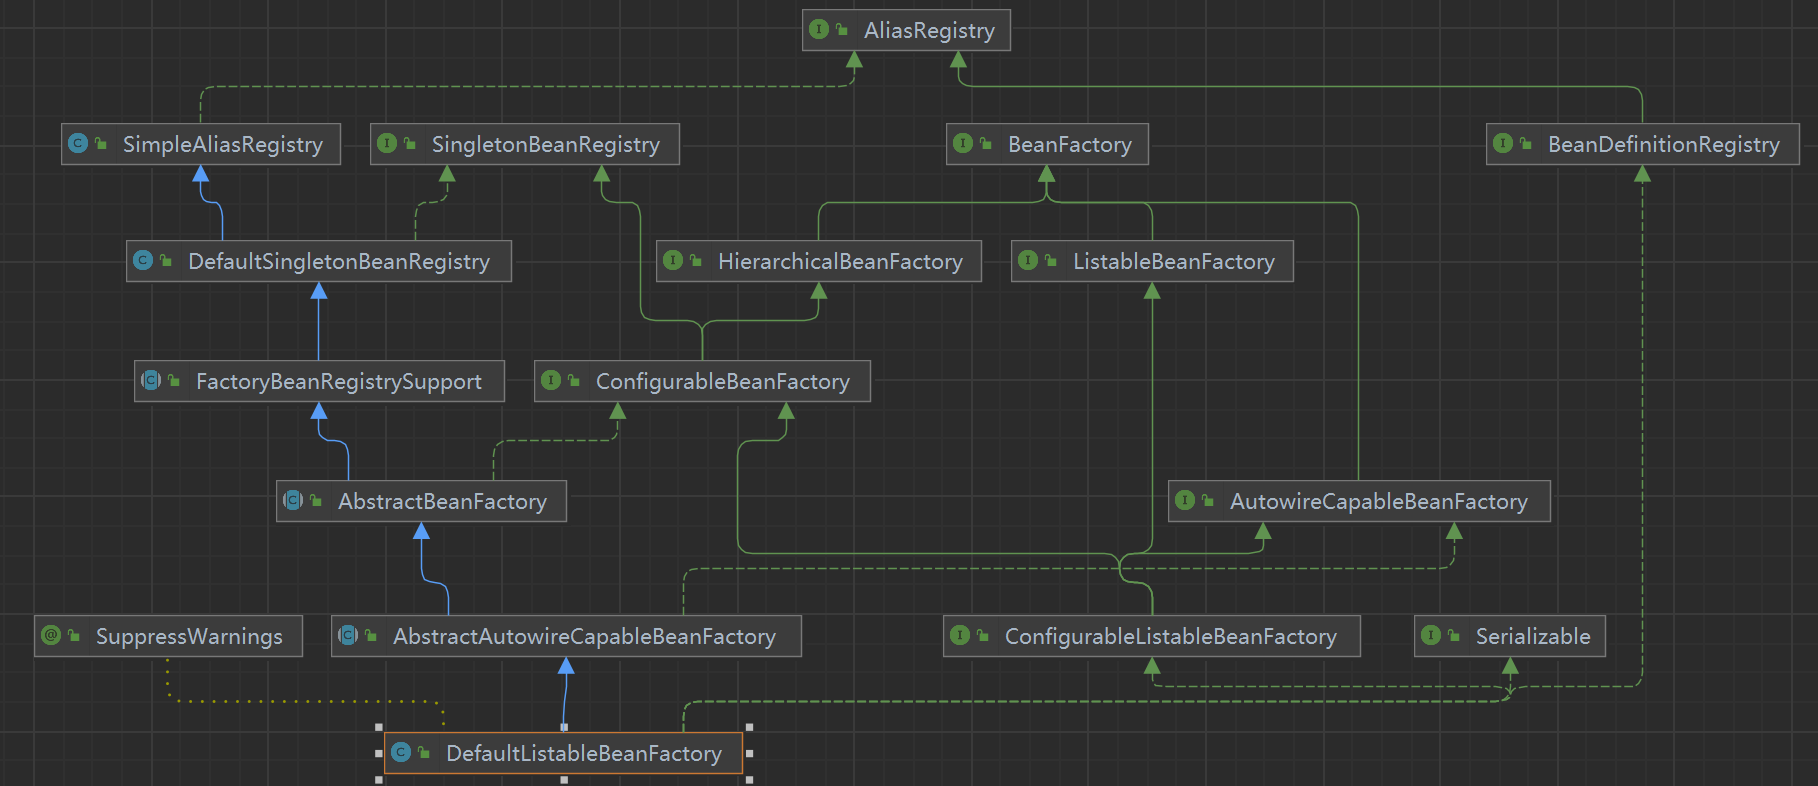Select the ConfigurableBeanFactory node label

[x=722, y=382]
